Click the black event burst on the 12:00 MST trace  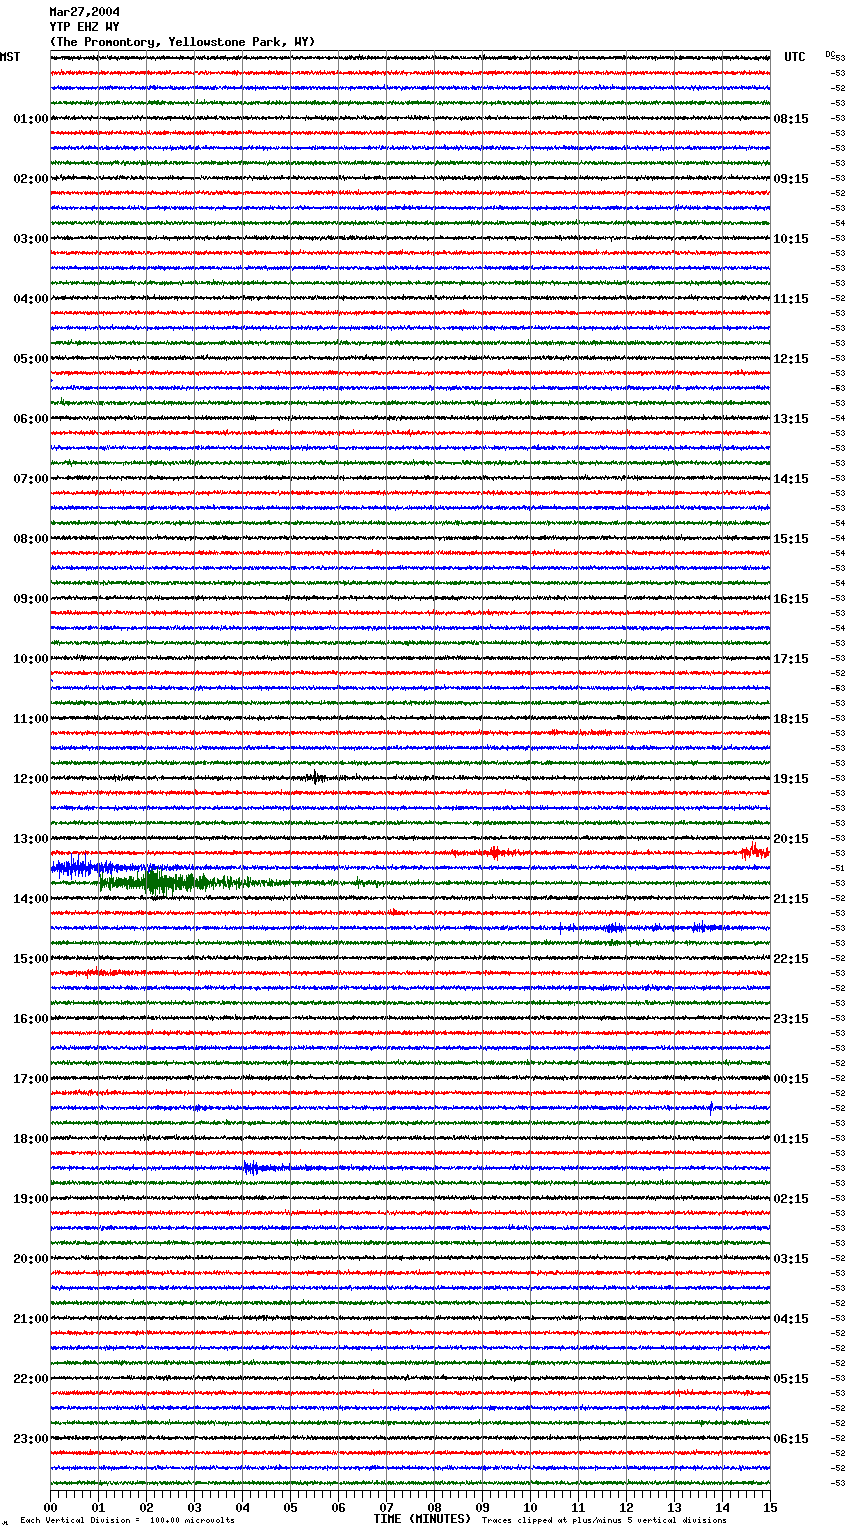[316, 777]
